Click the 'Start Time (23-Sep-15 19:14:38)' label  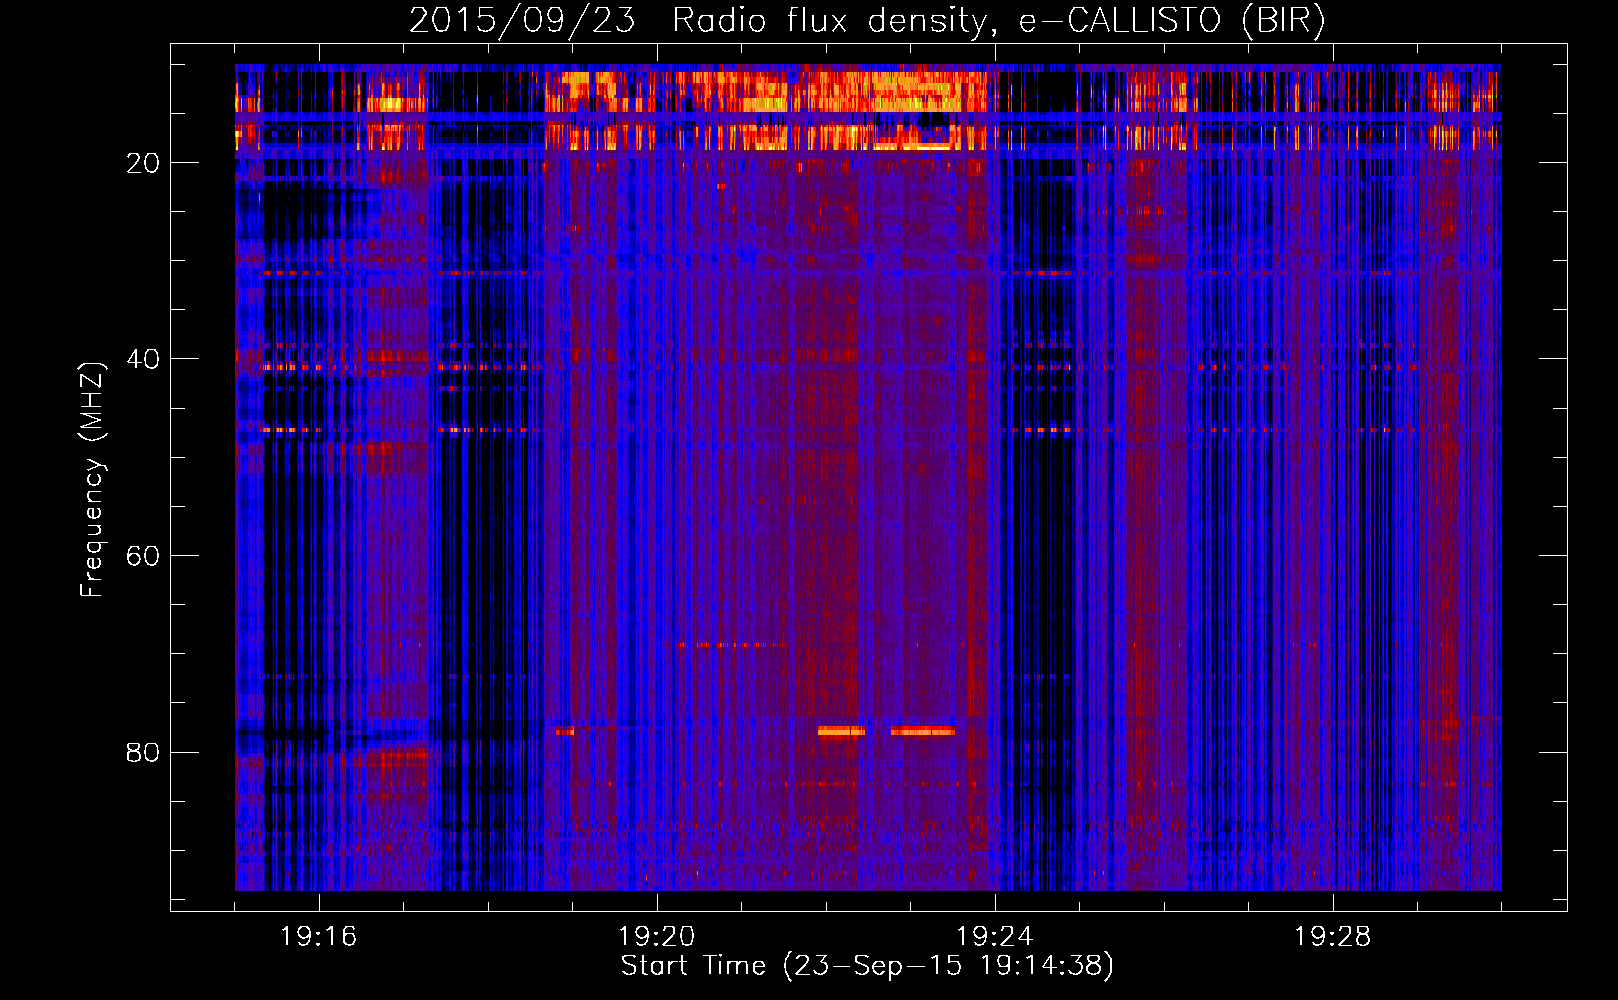[867, 966]
